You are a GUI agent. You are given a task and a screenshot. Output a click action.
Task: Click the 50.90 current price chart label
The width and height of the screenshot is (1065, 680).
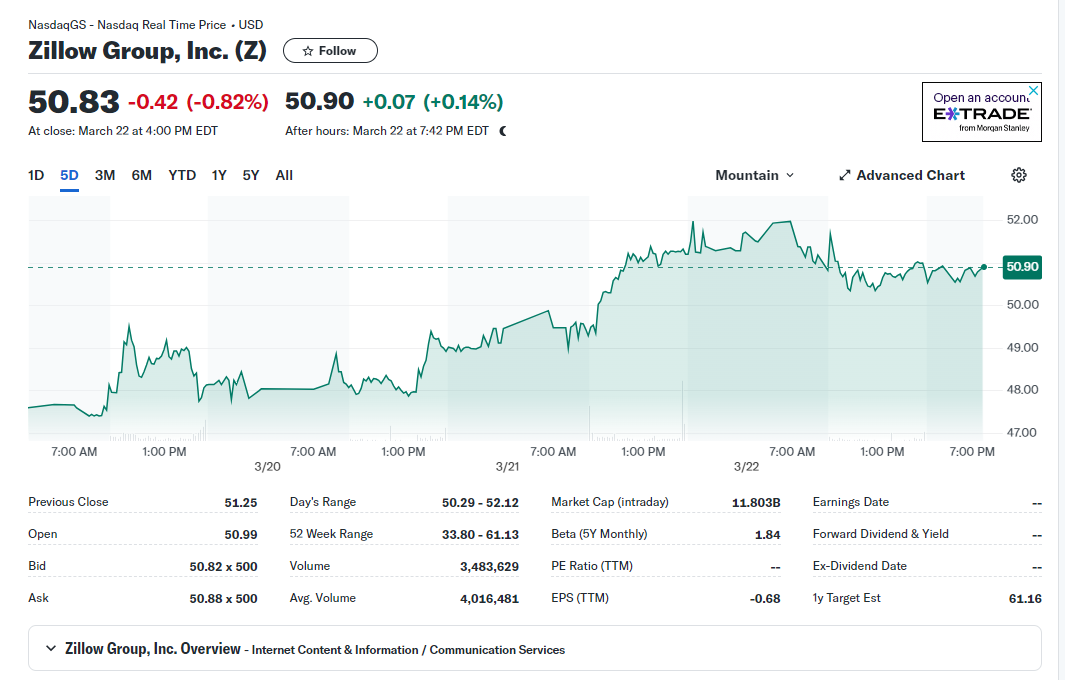(x=1022, y=267)
